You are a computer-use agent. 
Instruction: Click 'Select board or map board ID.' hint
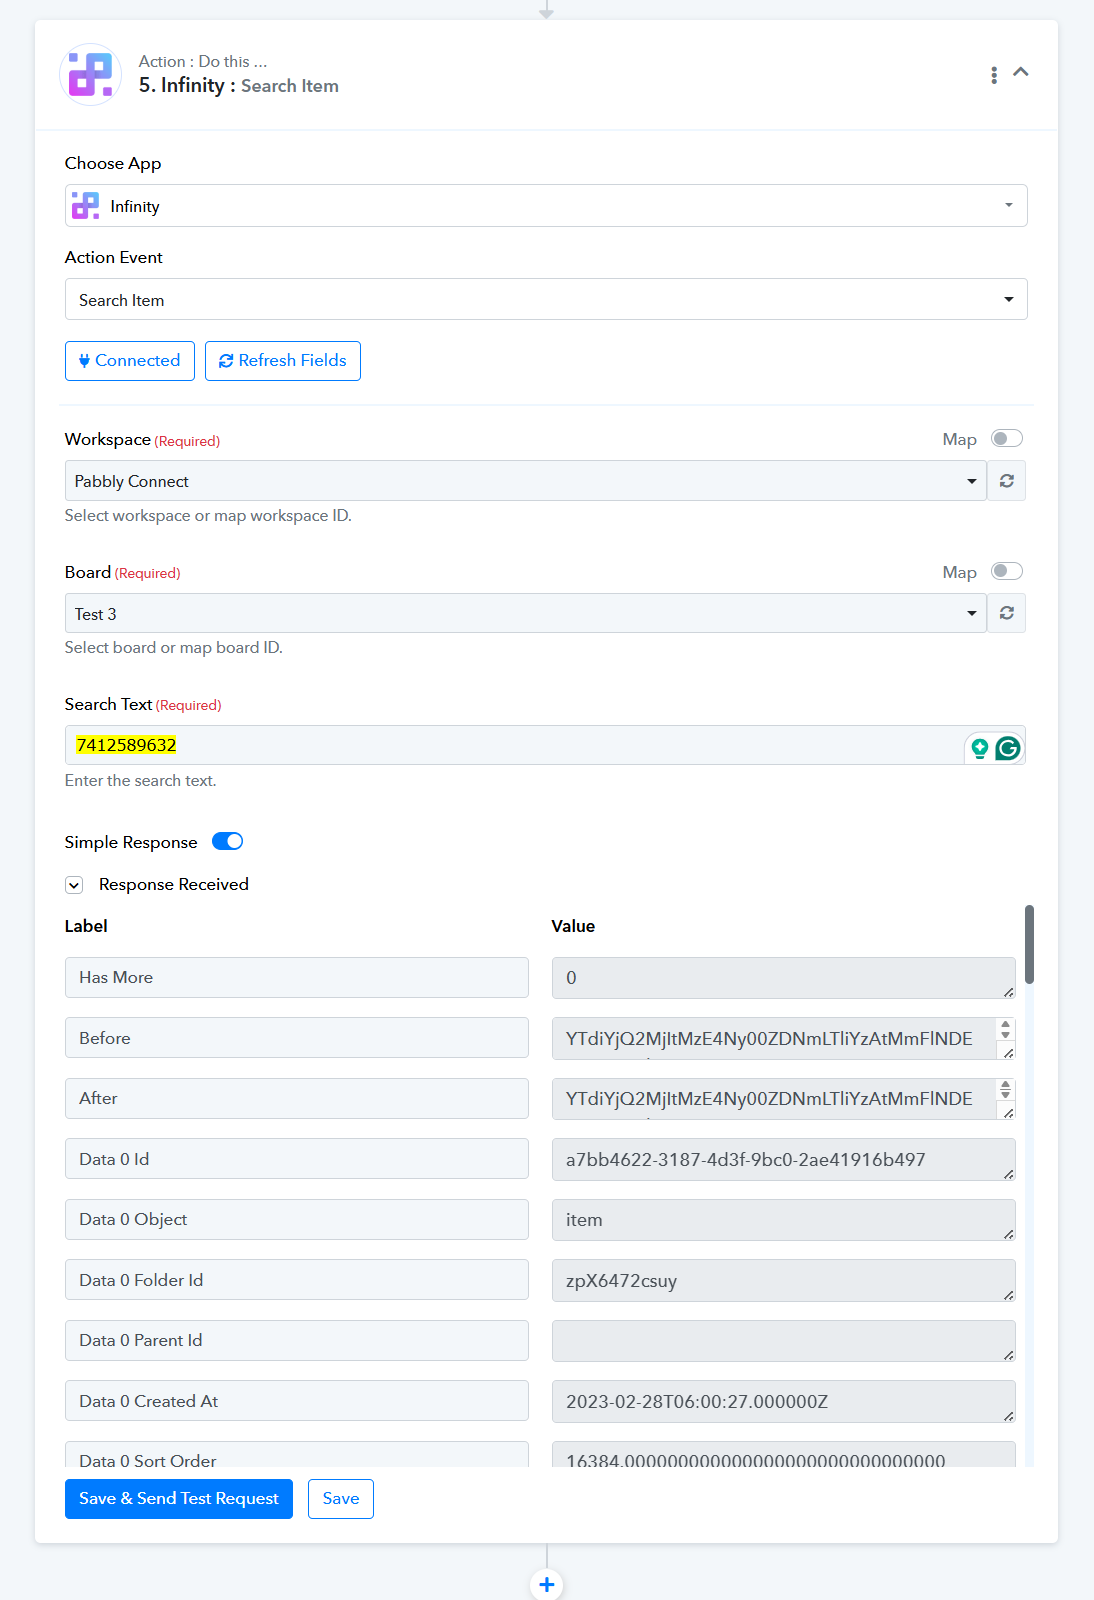174,648
